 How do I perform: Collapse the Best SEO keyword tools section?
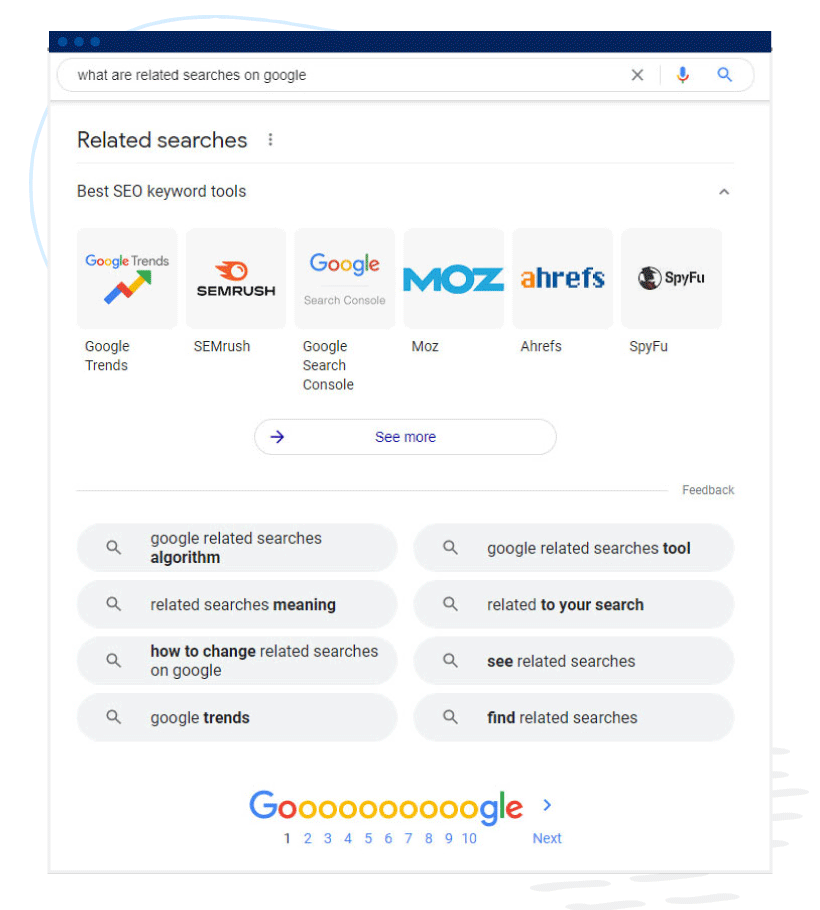coord(724,192)
